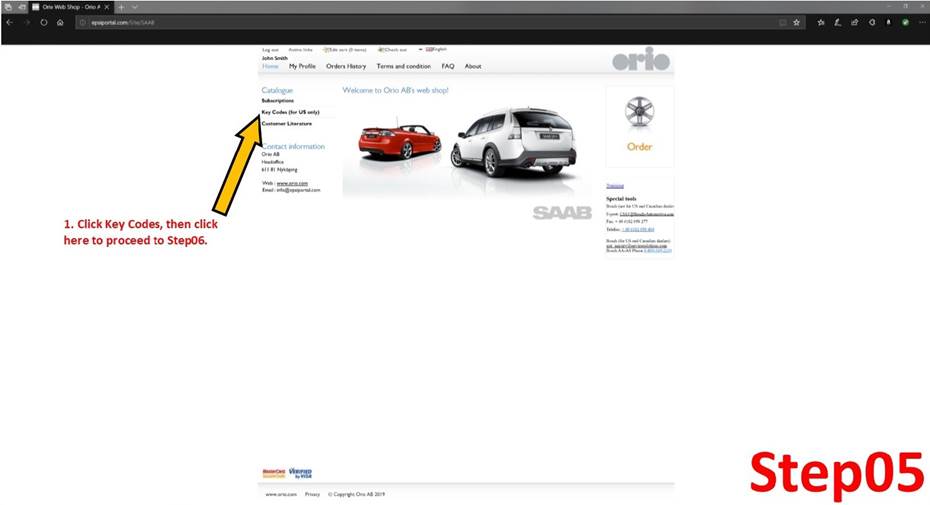
Task: Click the wheel rim Order image
Action: [639, 113]
